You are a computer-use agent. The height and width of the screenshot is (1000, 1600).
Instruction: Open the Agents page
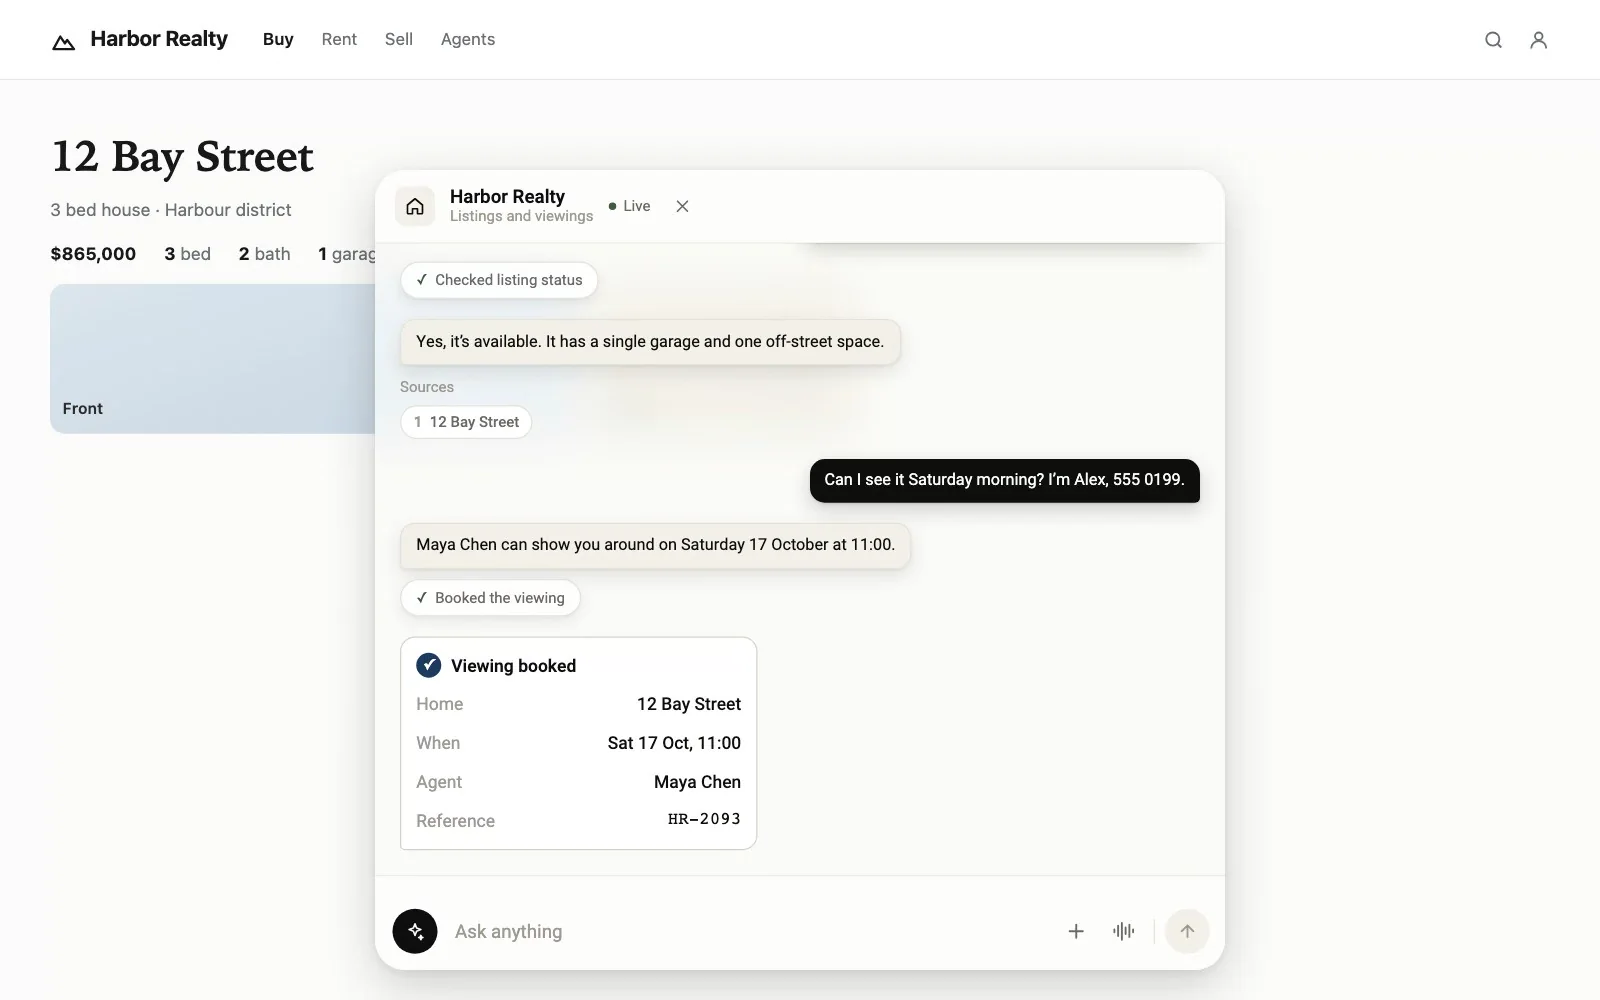pyautogui.click(x=468, y=39)
